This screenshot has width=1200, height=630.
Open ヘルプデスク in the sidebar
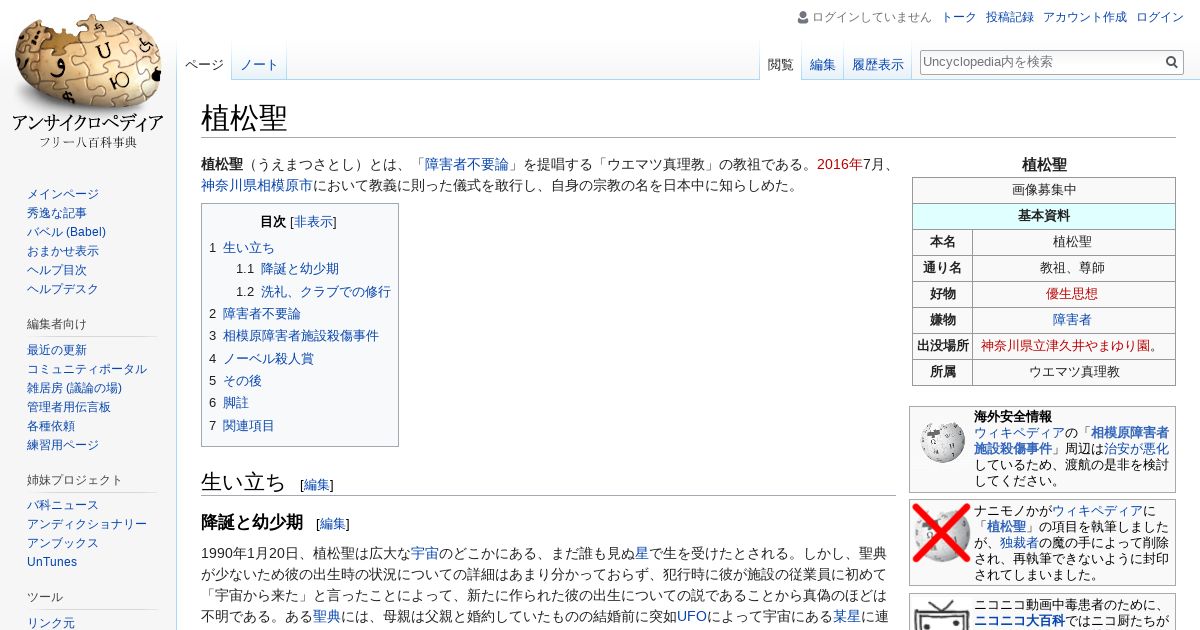(x=63, y=289)
